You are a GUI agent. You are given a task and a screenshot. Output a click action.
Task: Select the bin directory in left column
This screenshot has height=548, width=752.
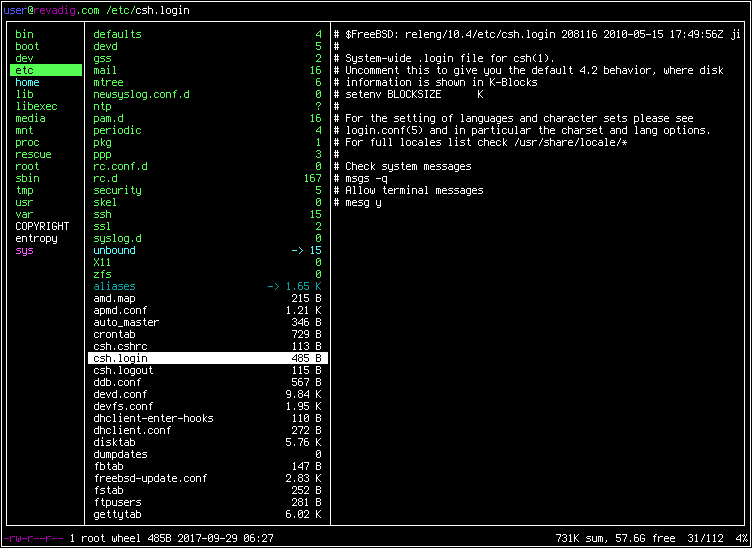tap(24, 35)
